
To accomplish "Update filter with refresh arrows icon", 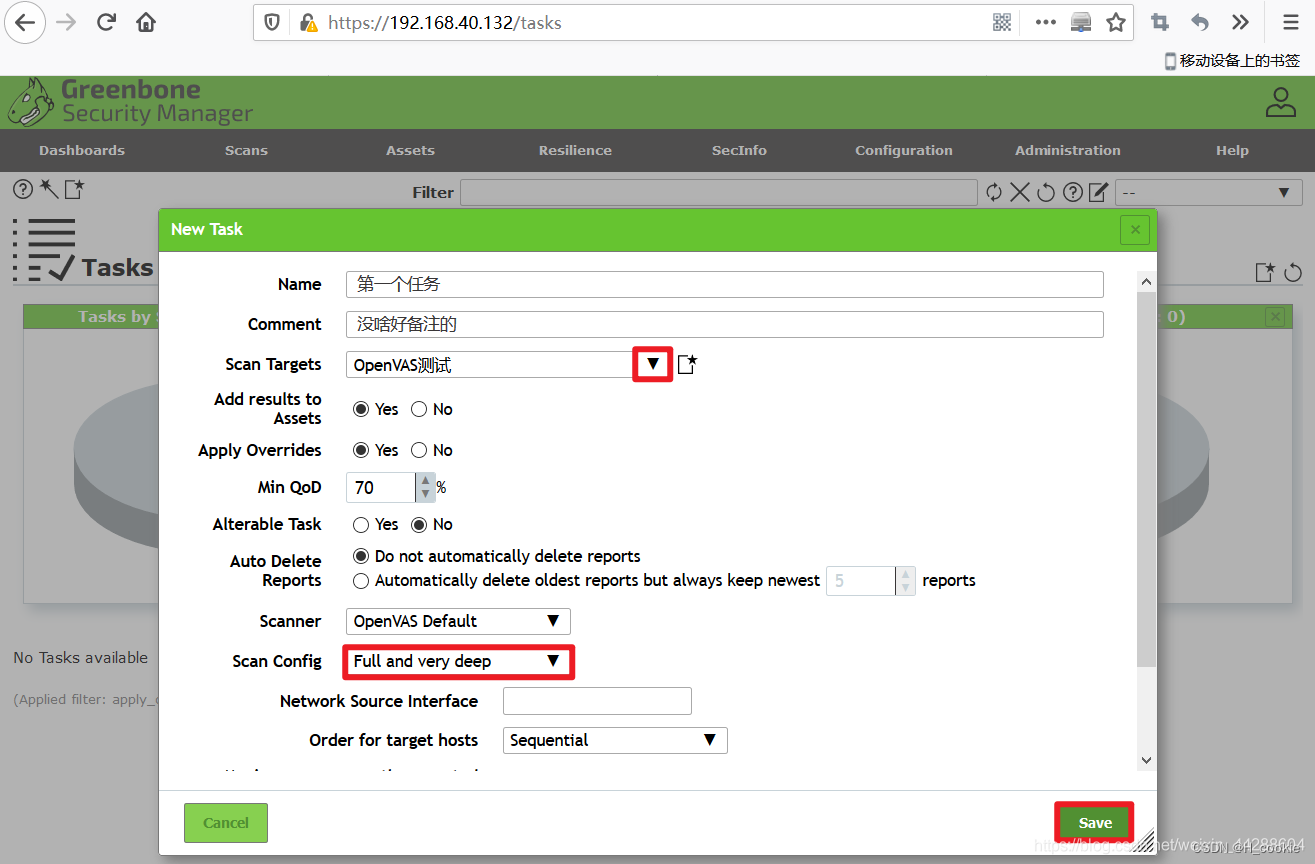I will click(x=993, y=192).
